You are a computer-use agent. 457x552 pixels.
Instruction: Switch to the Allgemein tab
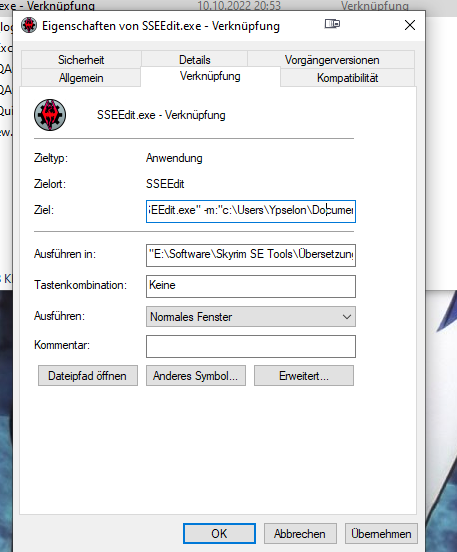[81, 77]
